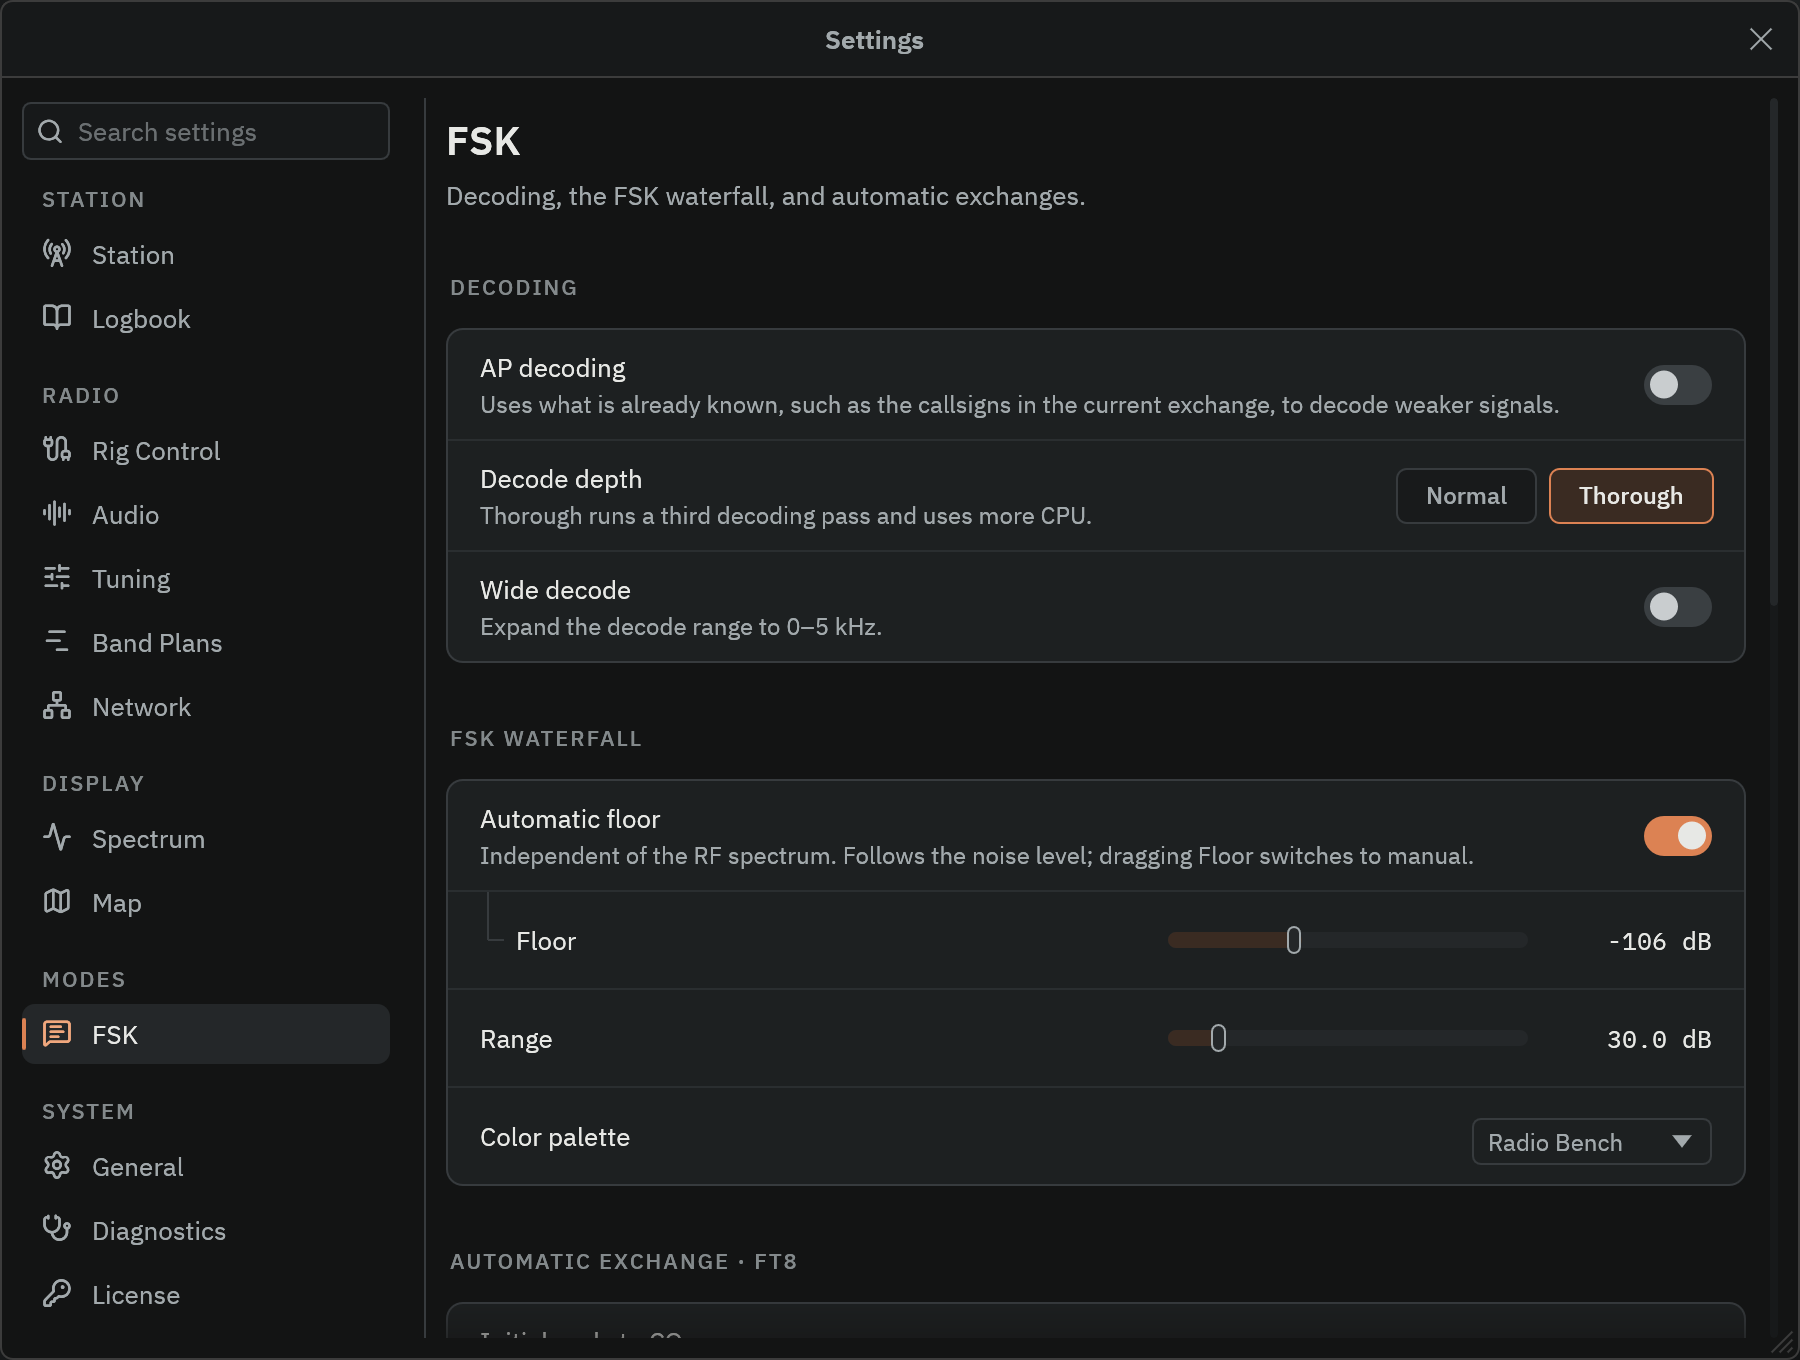Close the Settings dialog
Image resolution: width=1800 pixels, height=1360 pixels.
click(x=1761, y=39)
